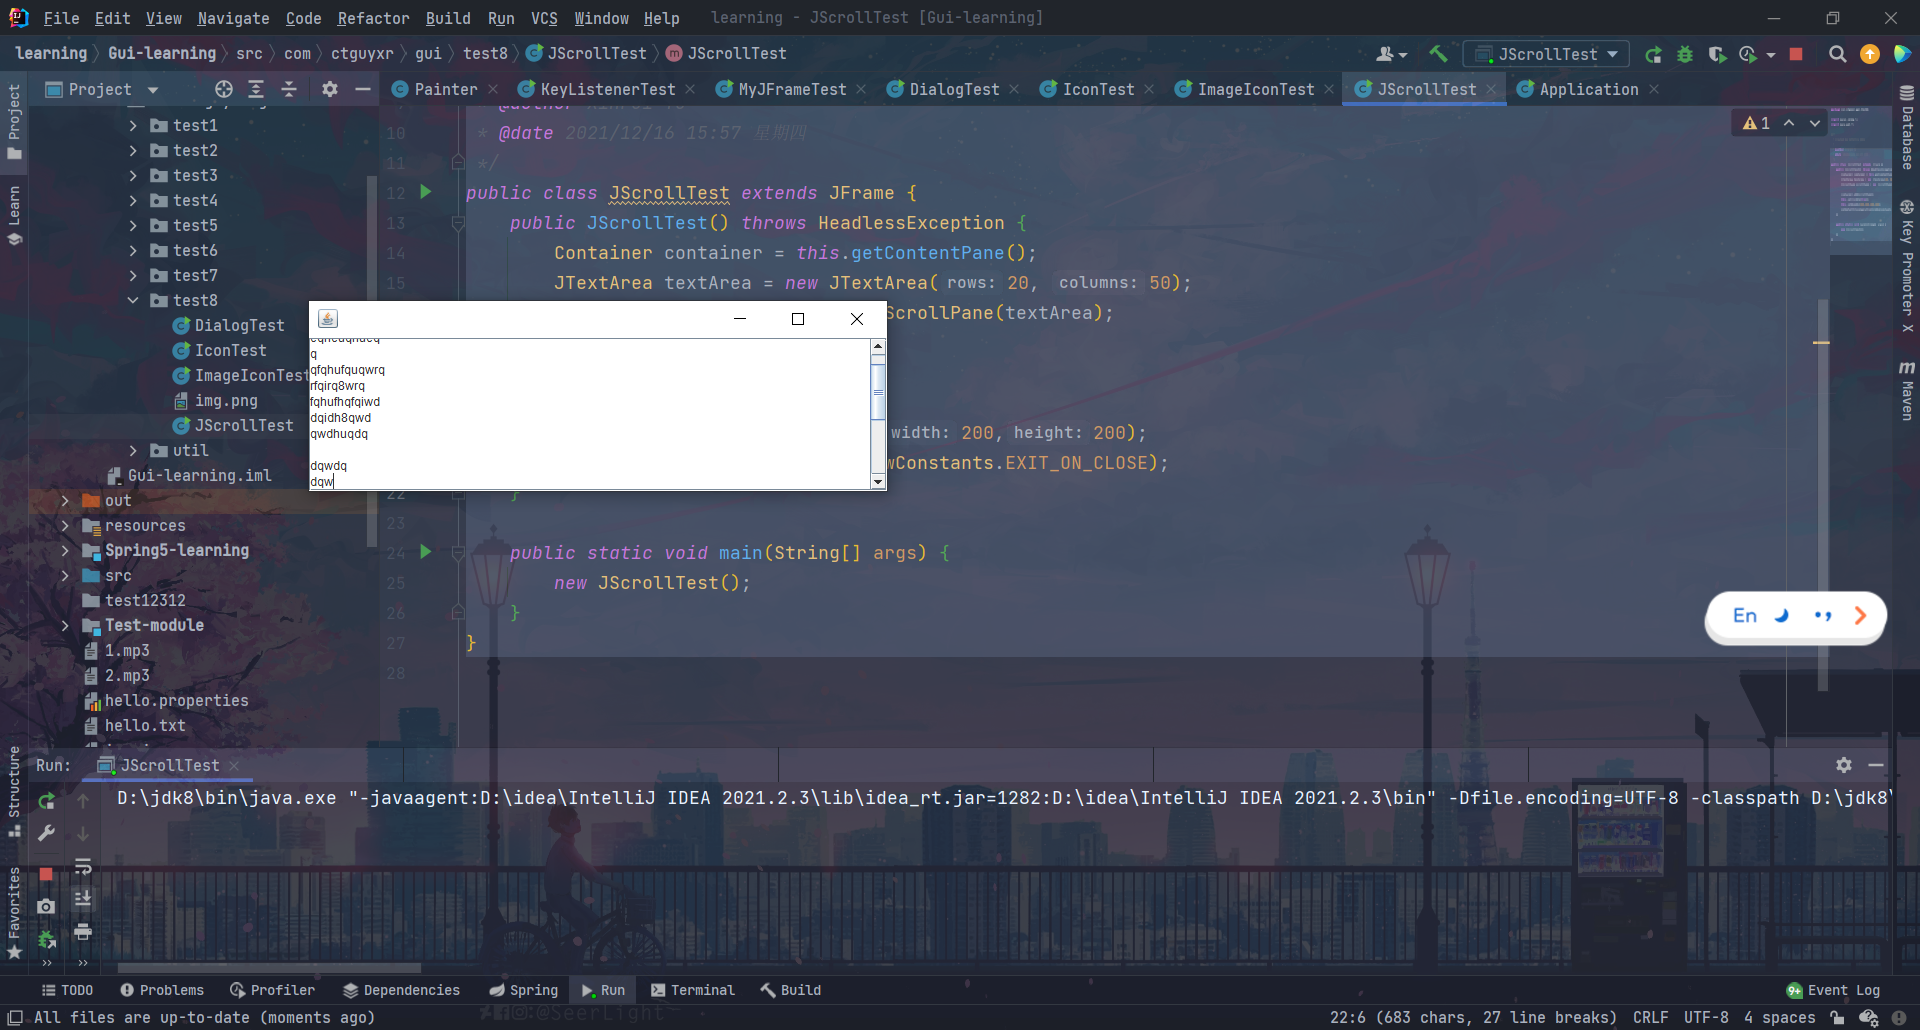Click JFrame scrollbar down arrow
This screenshot has height=1030, width=1920.
click(x=878, y=482)
